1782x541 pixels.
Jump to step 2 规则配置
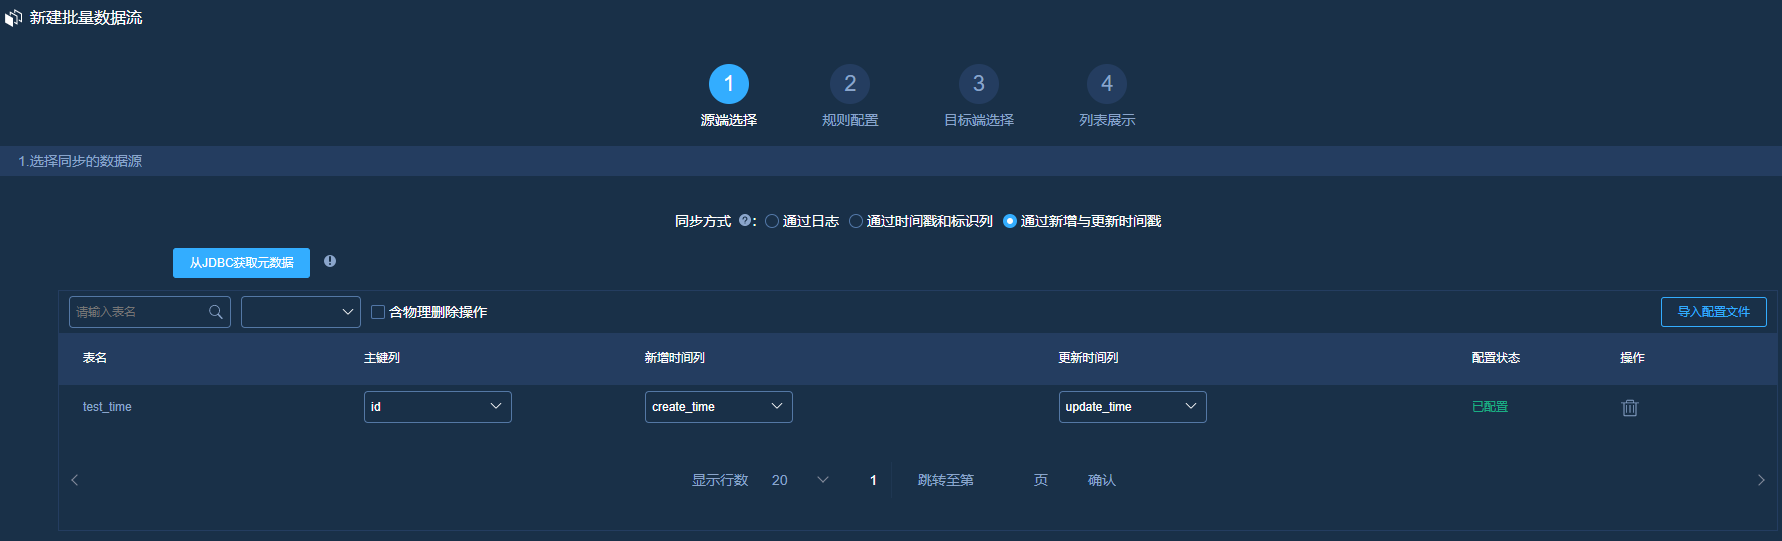849,84
